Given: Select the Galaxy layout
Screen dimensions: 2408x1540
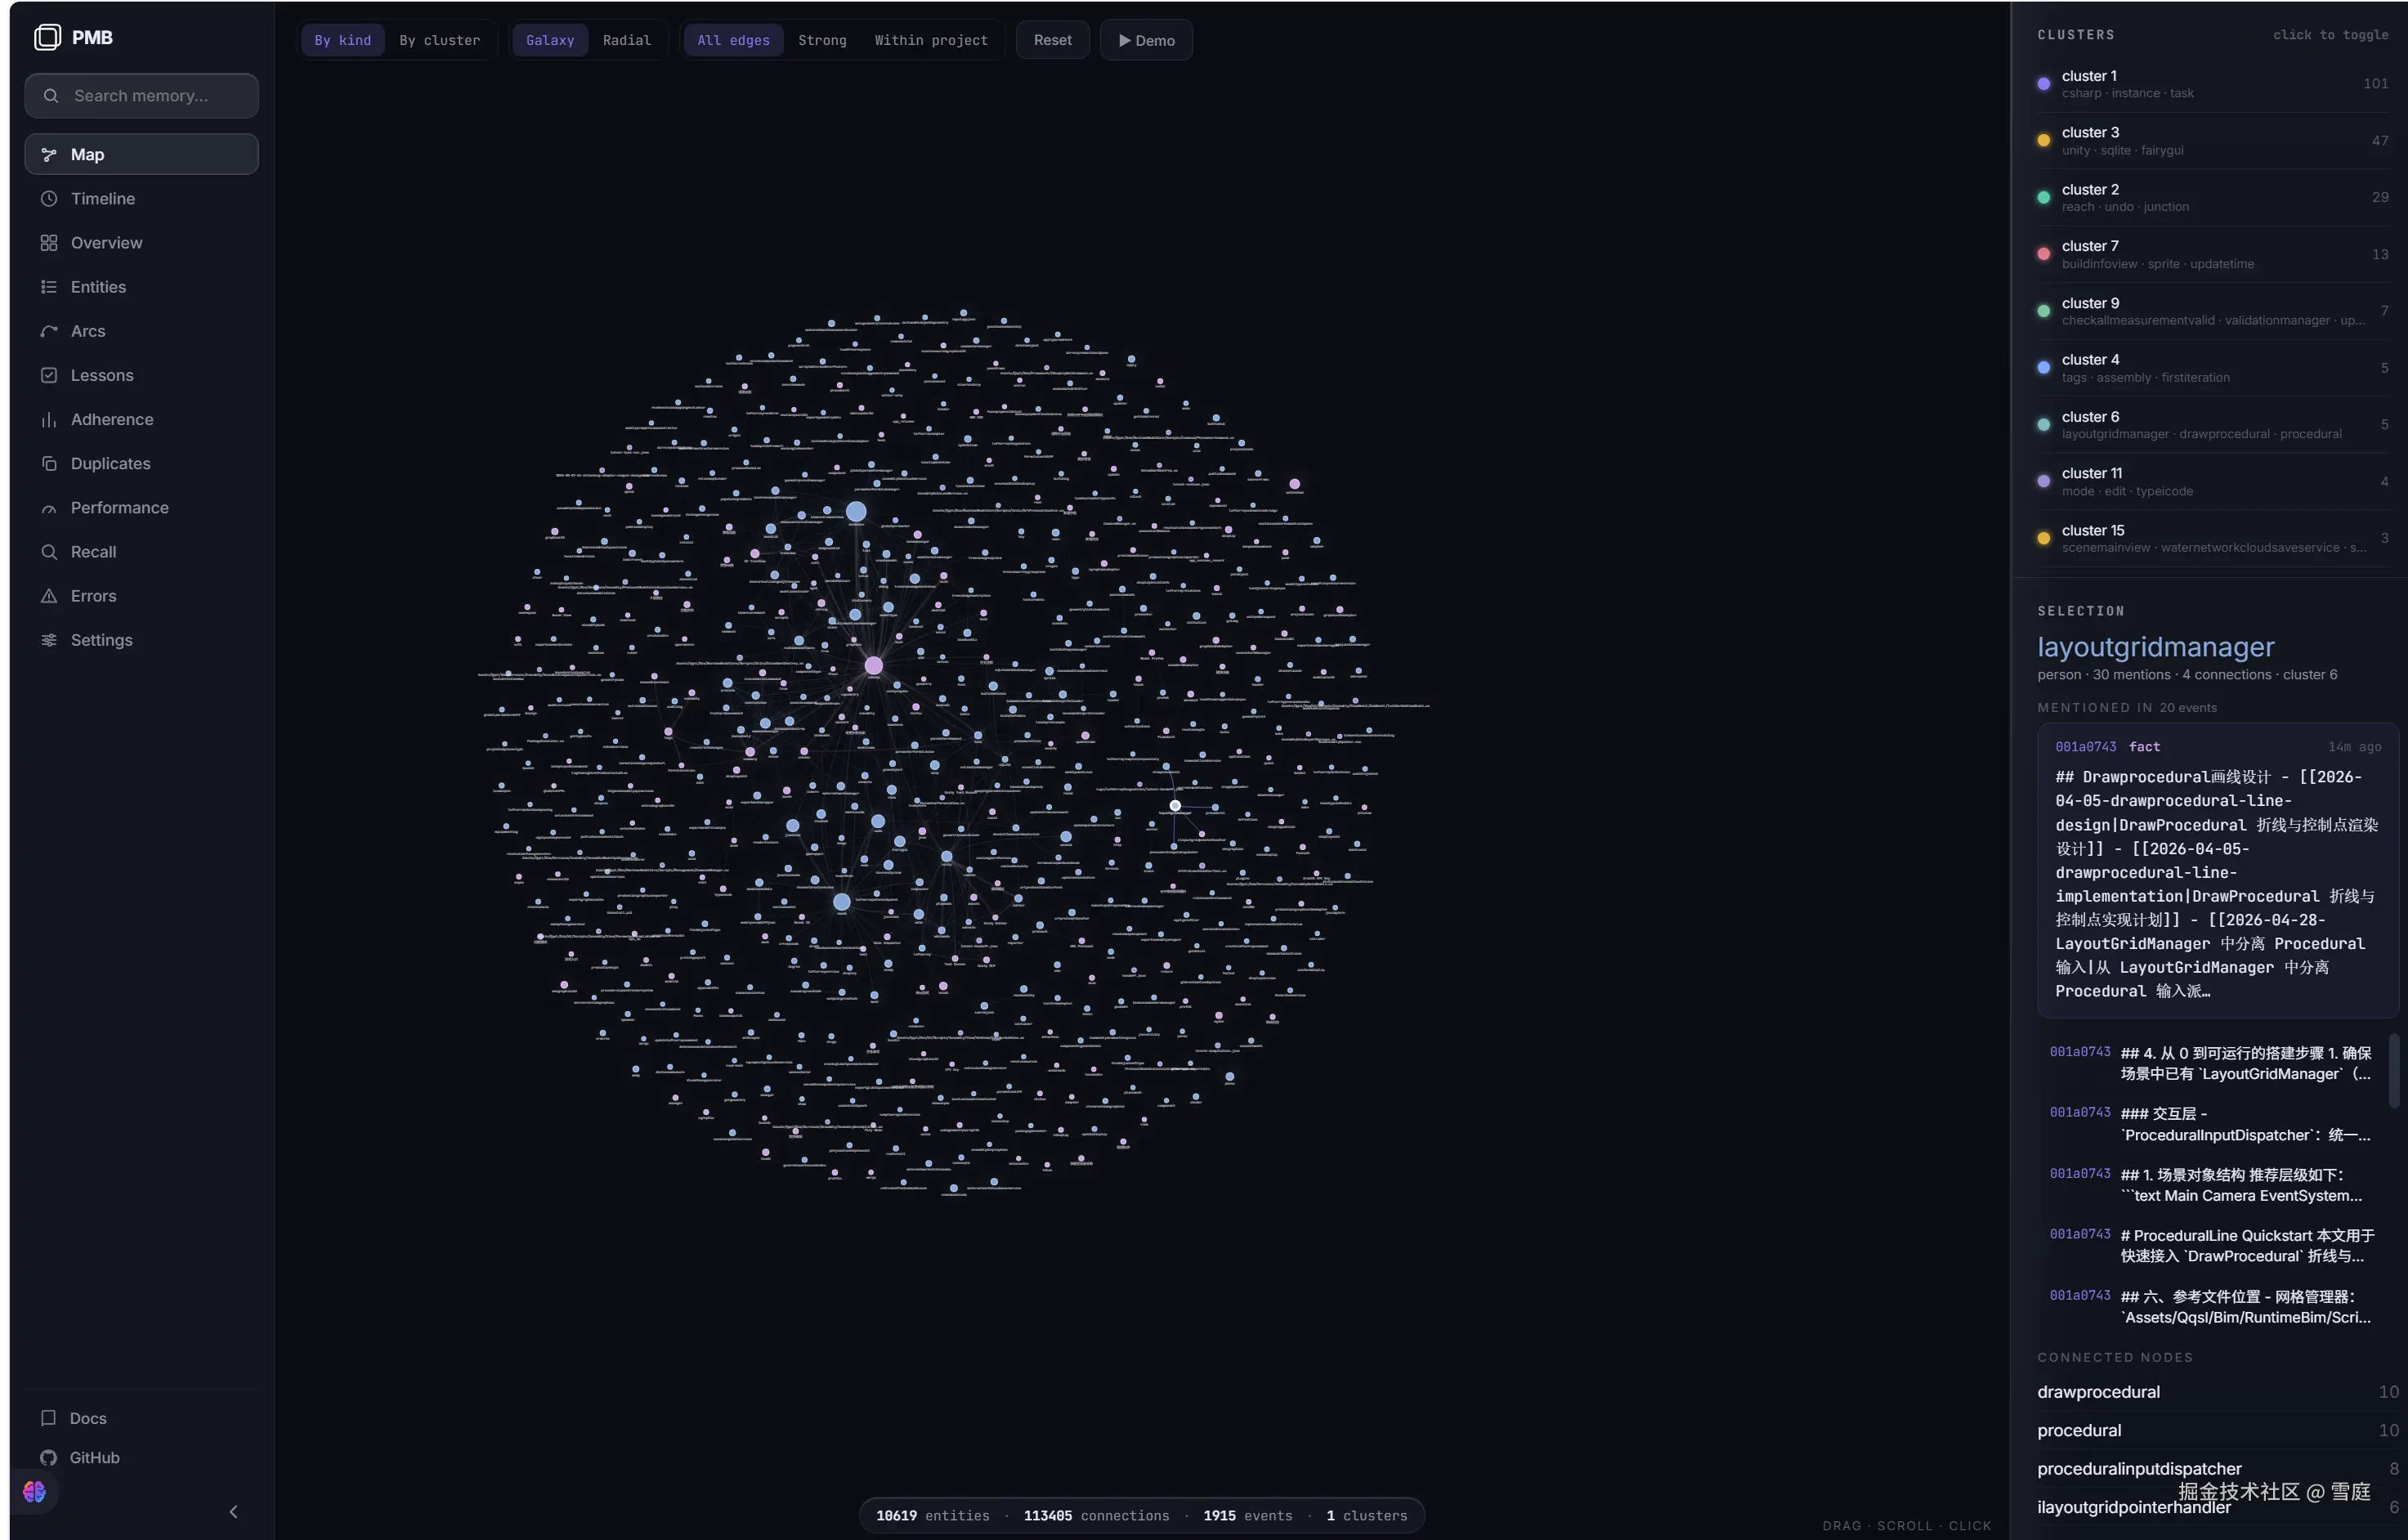Looking at the screenshot, I should point(550,40).
